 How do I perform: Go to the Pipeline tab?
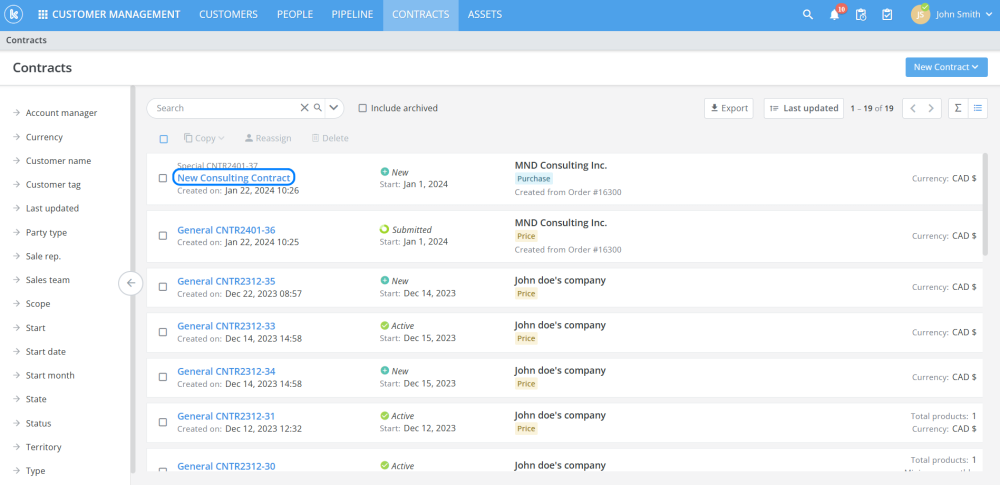coord(352,15)
